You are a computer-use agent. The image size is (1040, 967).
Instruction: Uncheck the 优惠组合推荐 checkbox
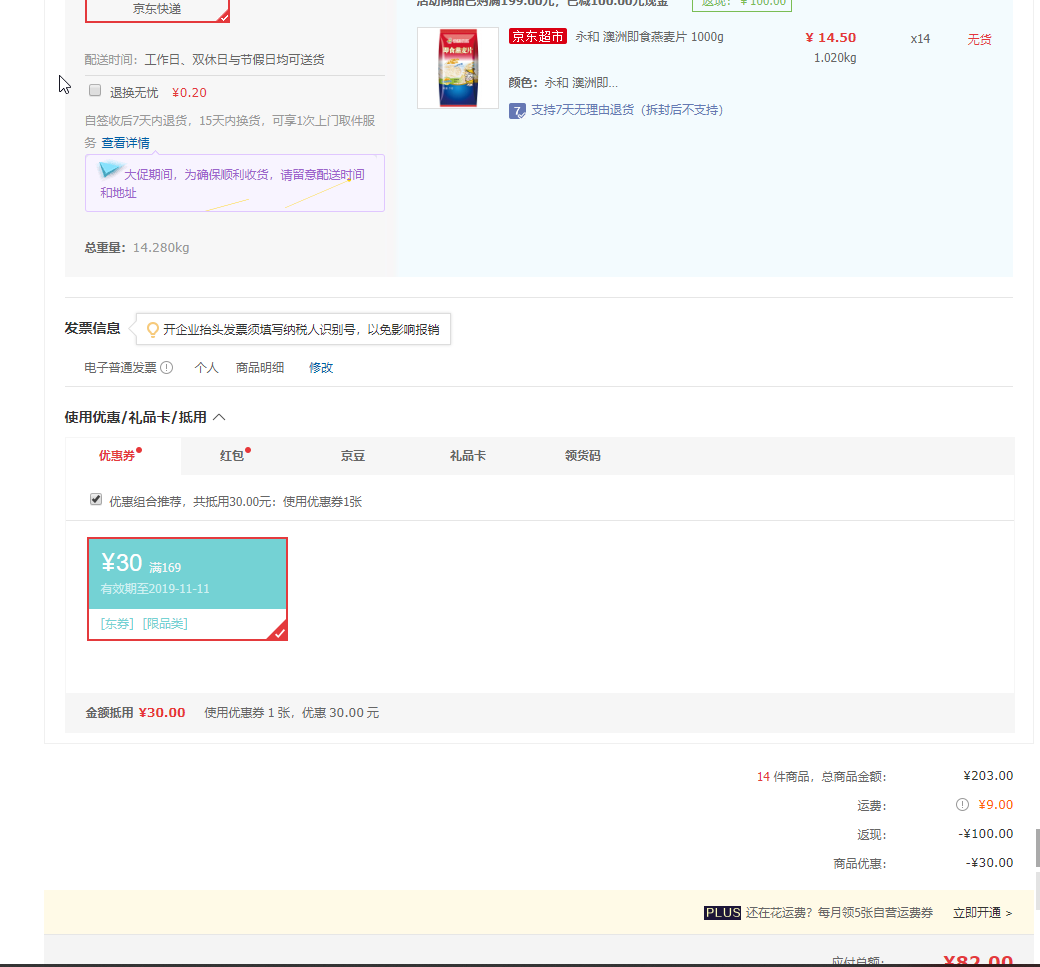(x=96, y=499)
